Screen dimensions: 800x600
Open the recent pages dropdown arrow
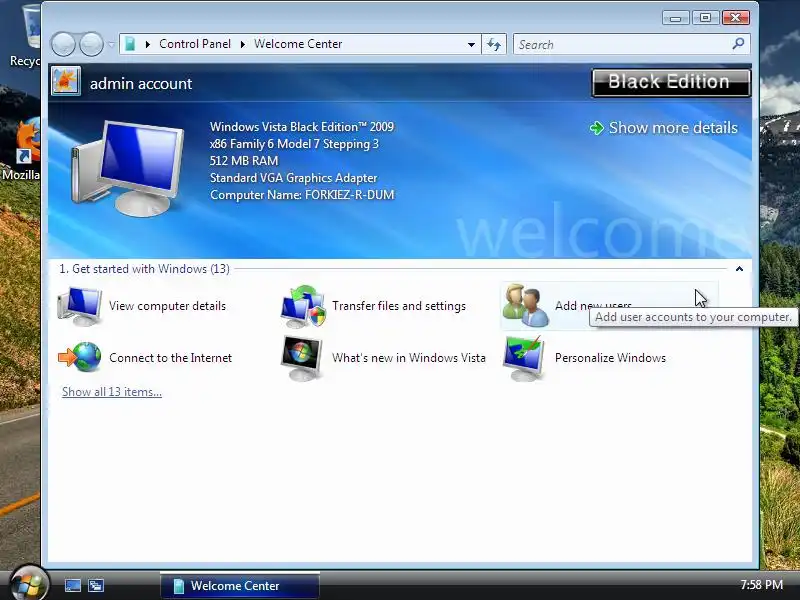coord(111,44)
